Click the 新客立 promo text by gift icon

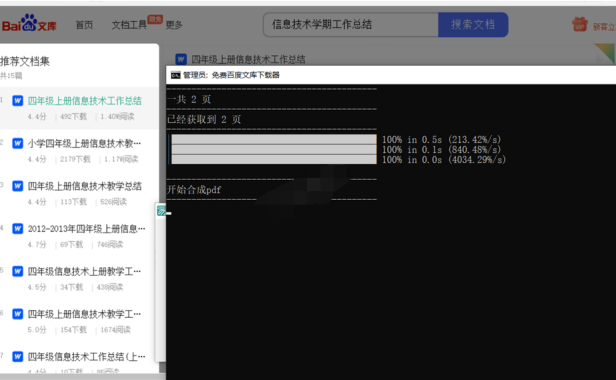[604, 27]
